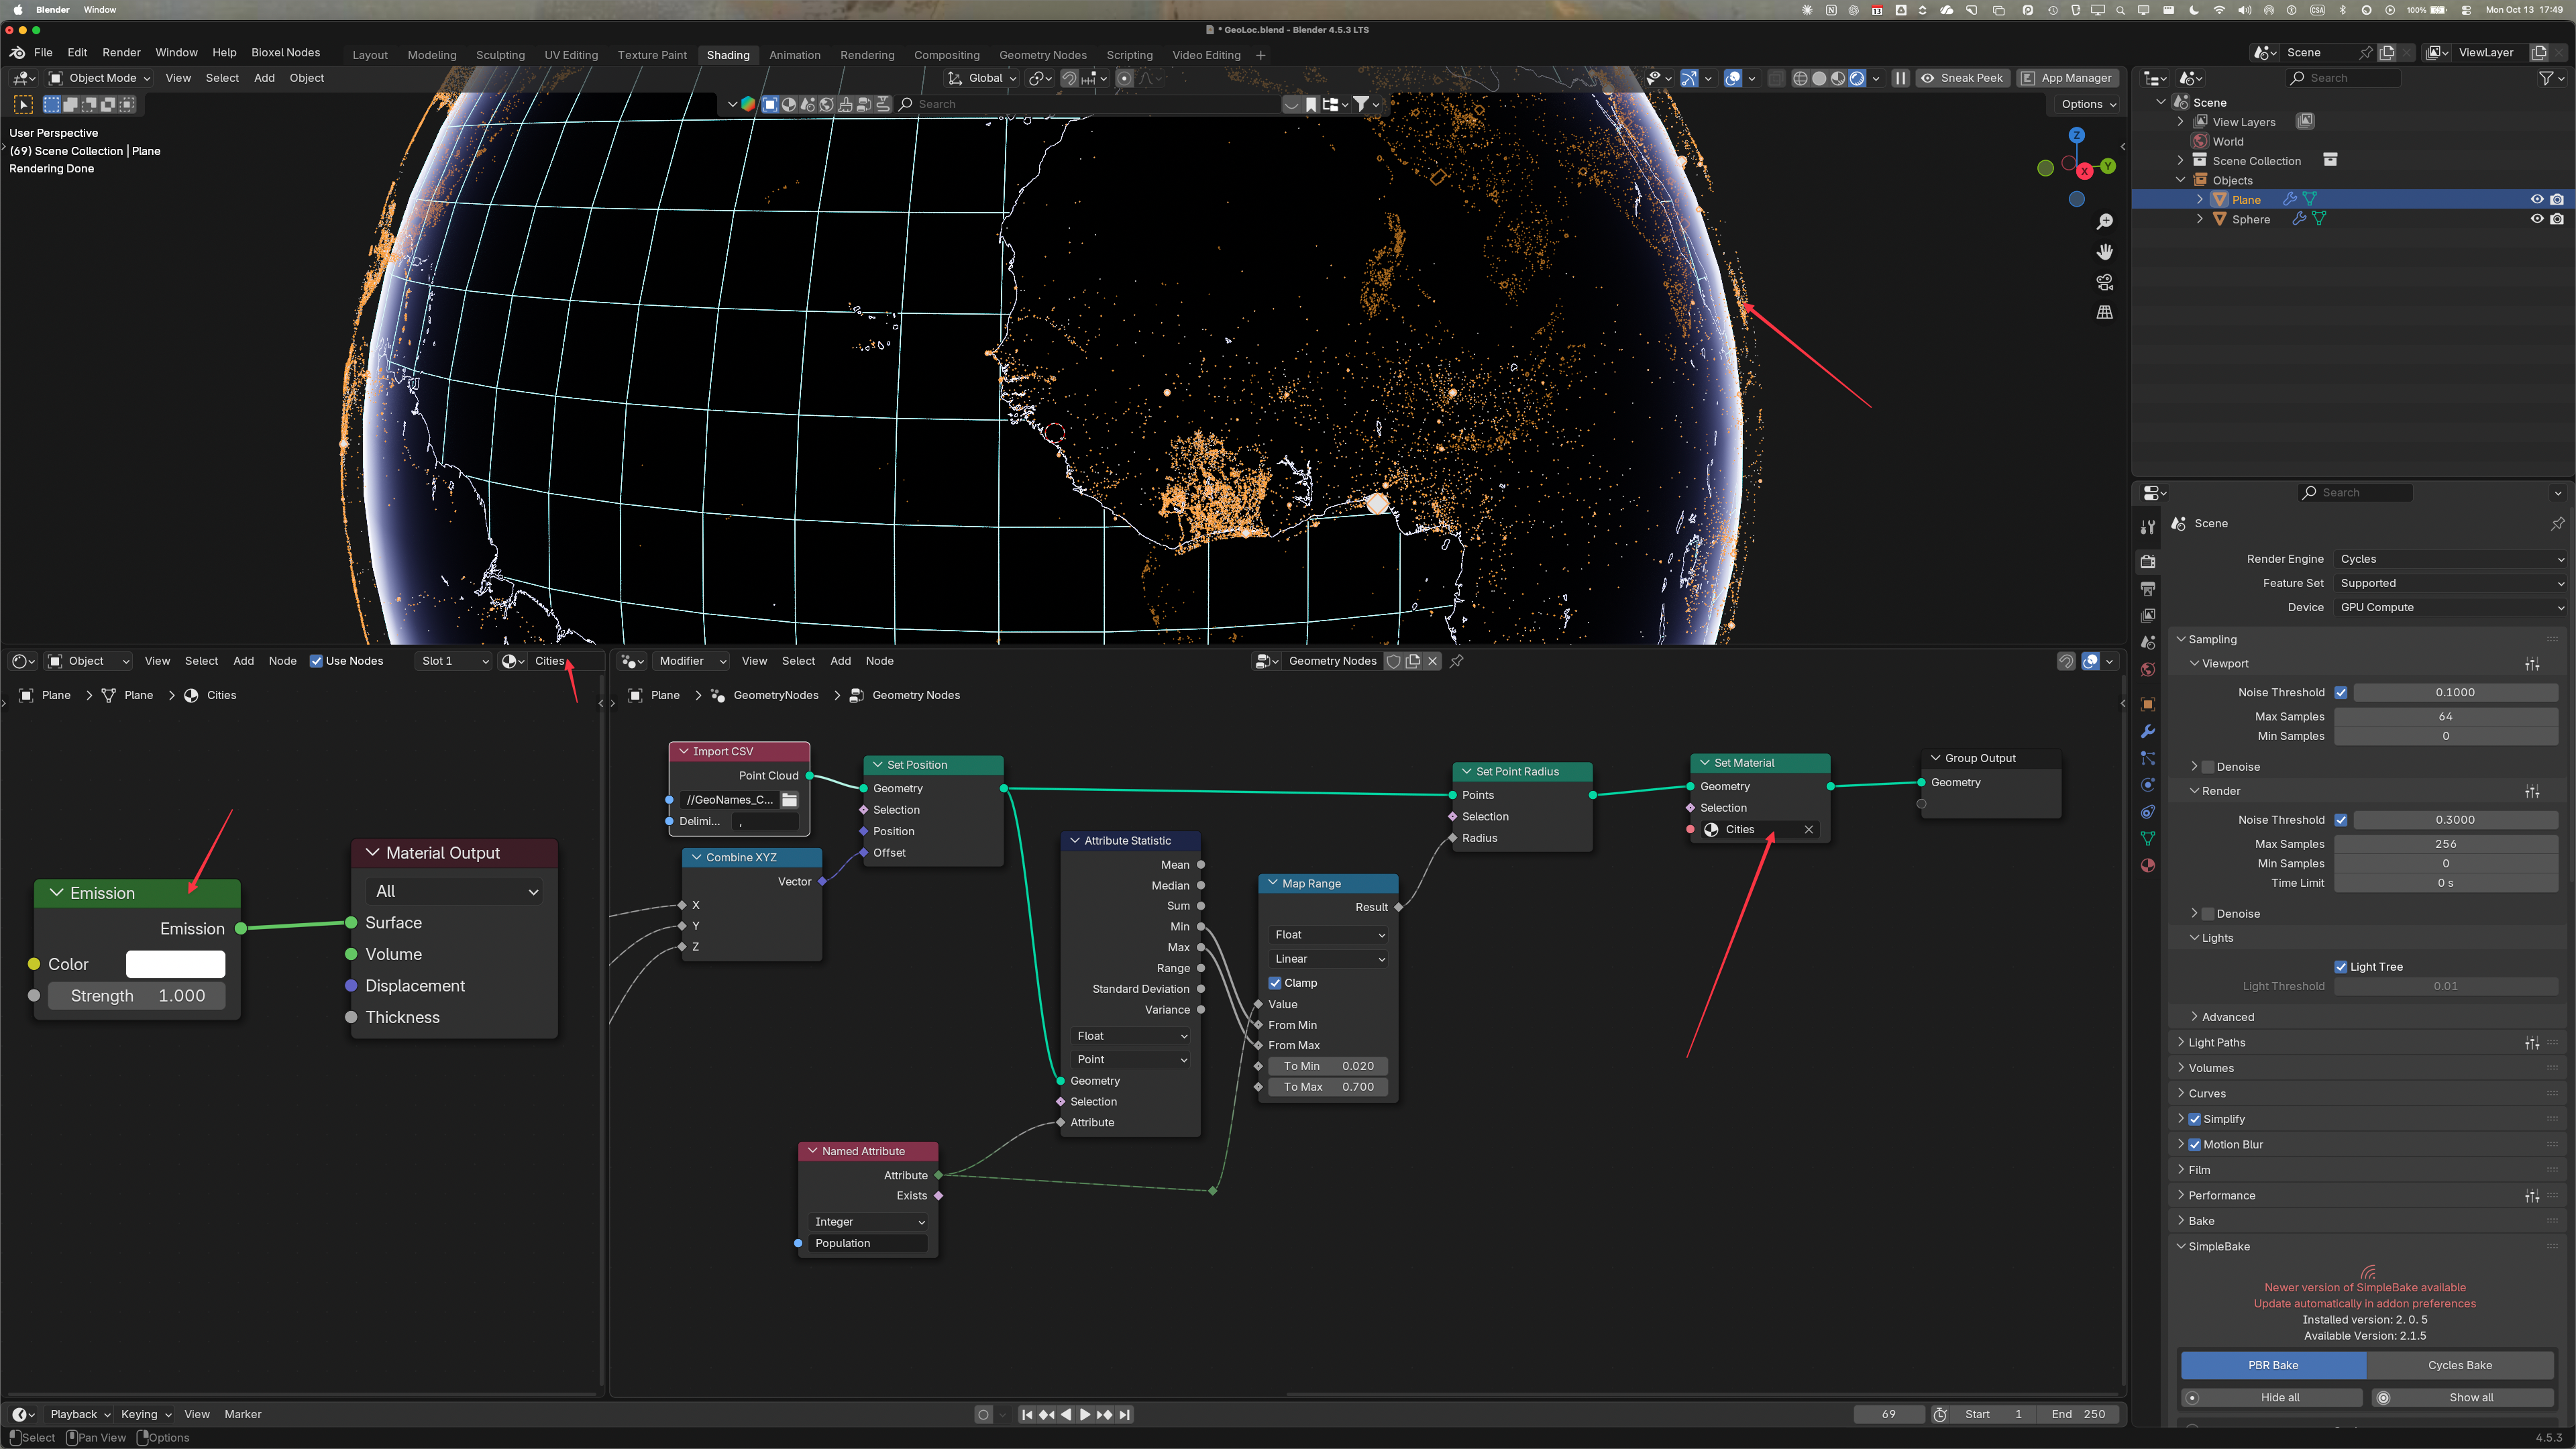2576x1449 pixels.
Task: Open the Feature Set dropdown
Action: tap(2451, 583)
